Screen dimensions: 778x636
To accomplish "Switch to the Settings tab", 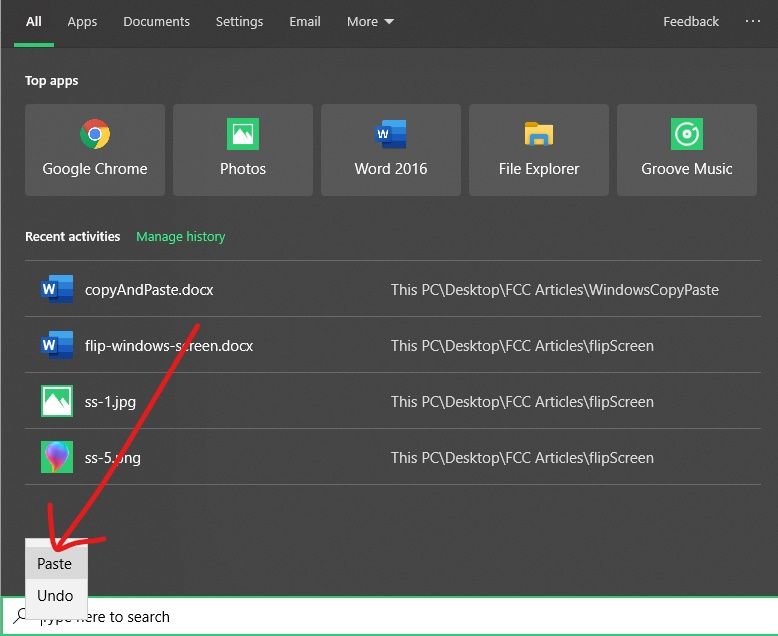I will [239, 22].
